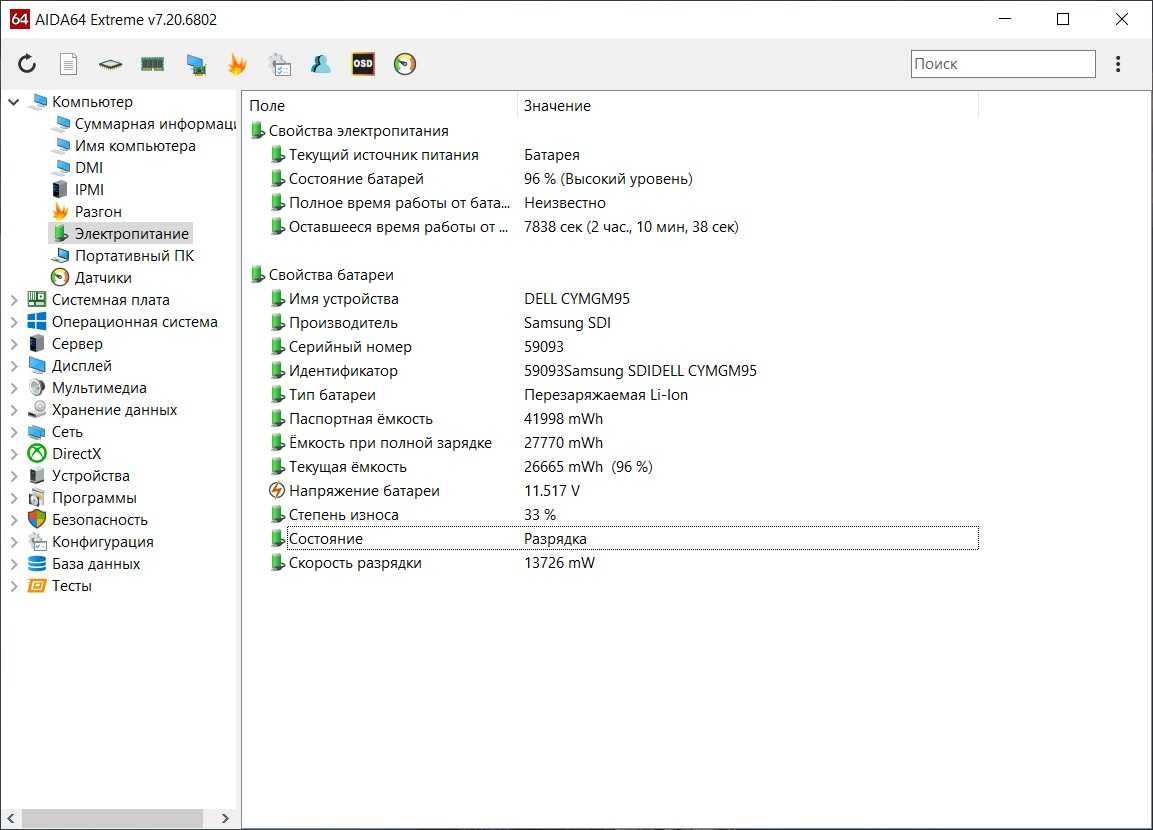Click the shield icon beside Безопасность

37,520
